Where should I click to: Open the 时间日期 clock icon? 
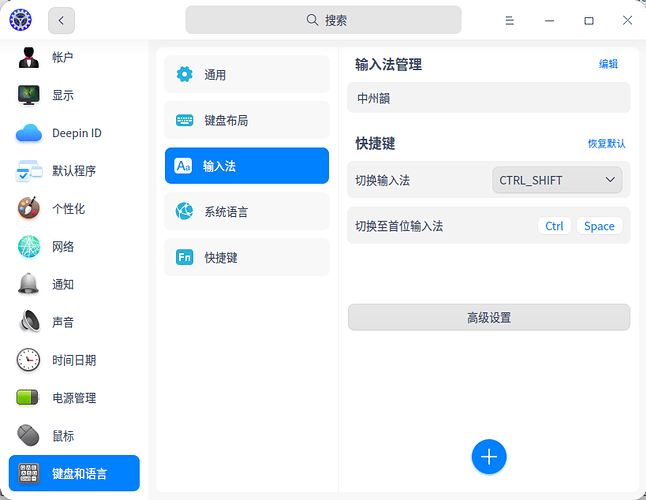(x=28, y=360)
